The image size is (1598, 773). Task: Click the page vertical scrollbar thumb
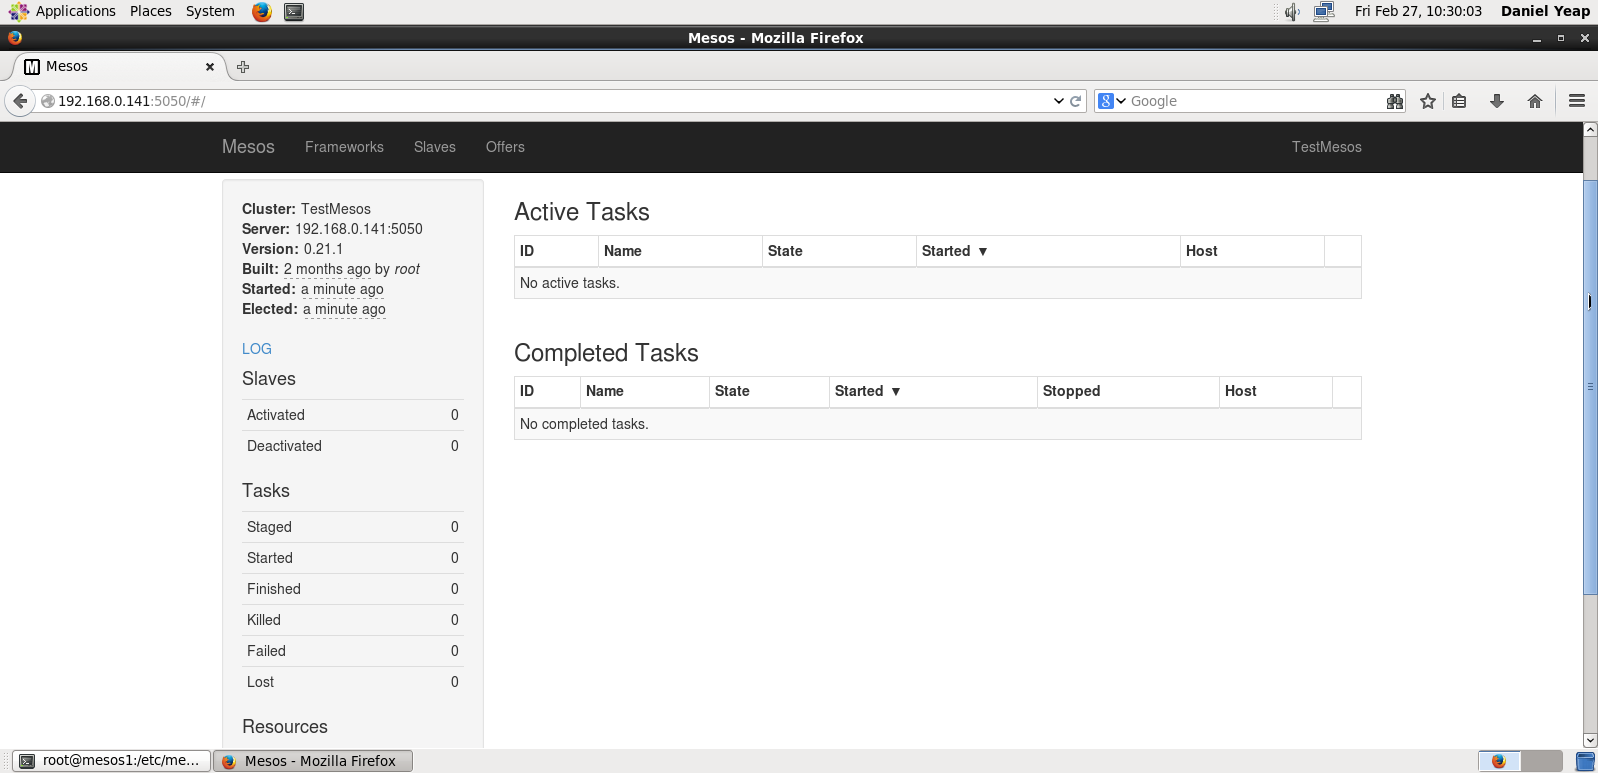coord(1590,387)
